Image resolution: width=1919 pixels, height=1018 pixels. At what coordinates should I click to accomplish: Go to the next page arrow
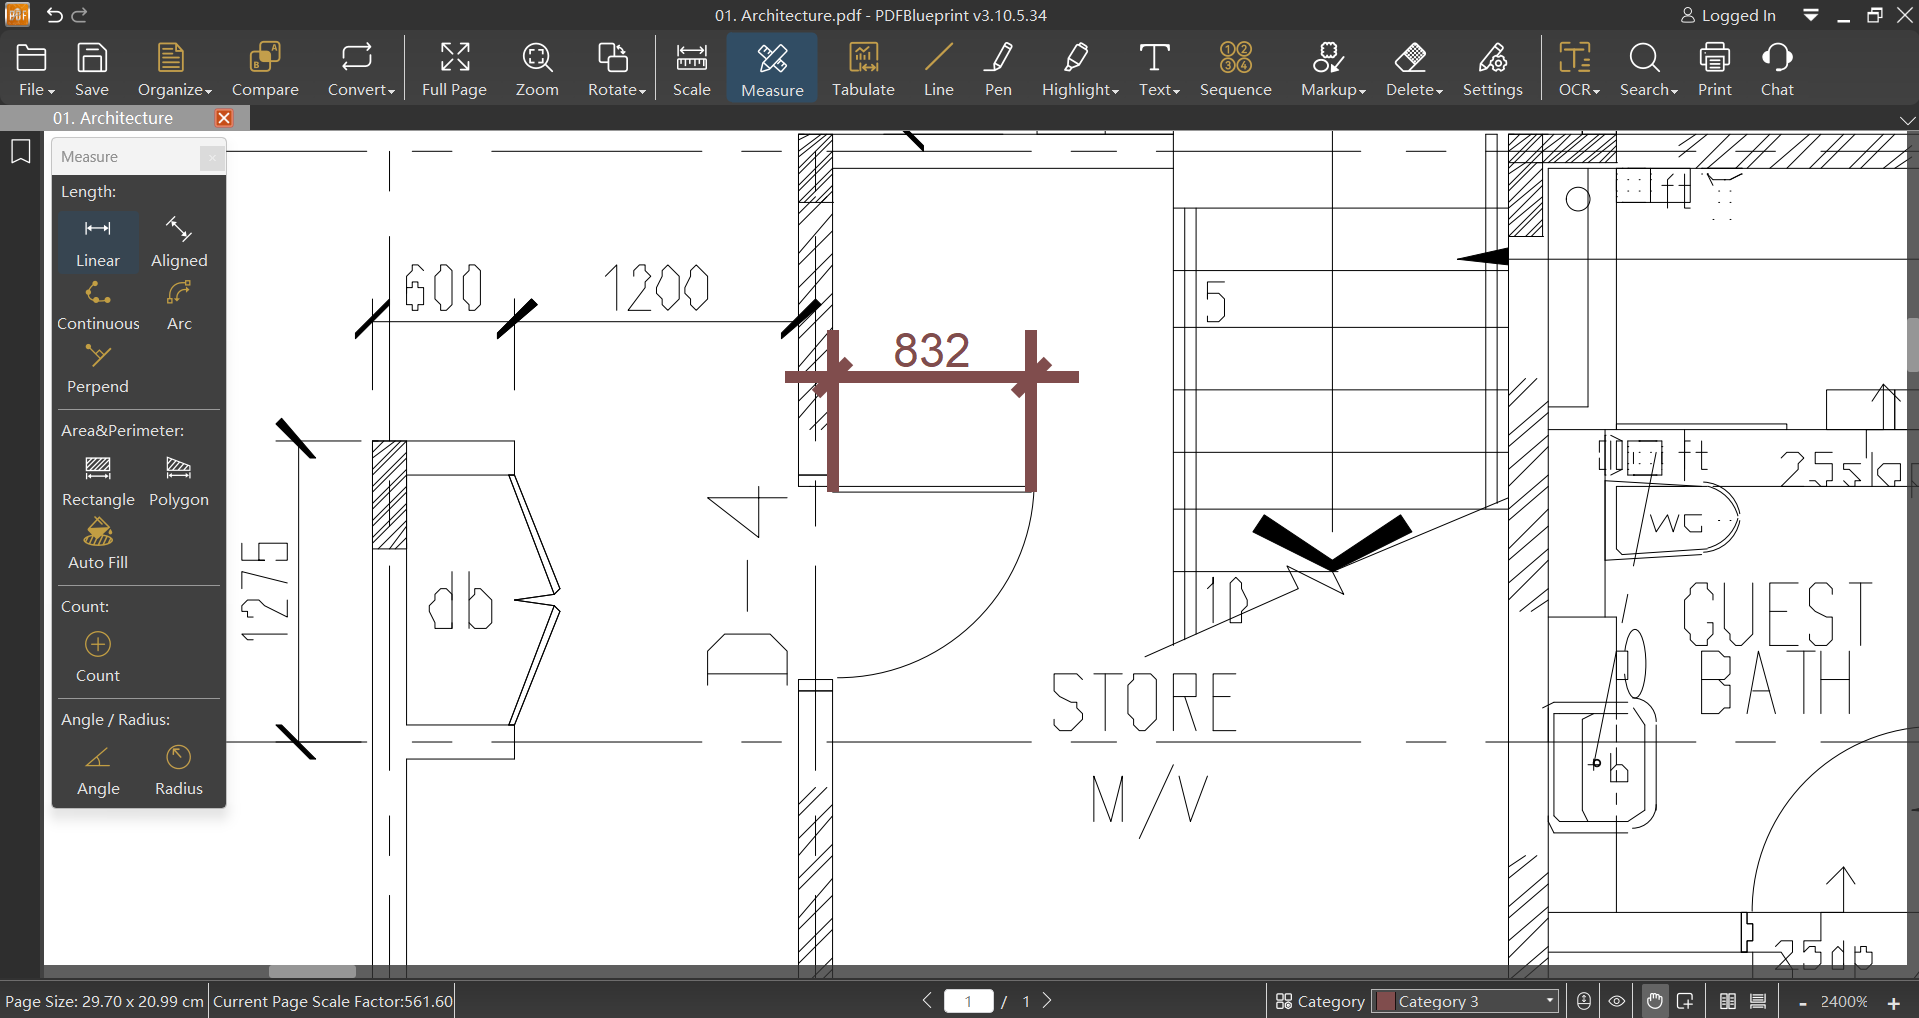tap(1047, 1001)
